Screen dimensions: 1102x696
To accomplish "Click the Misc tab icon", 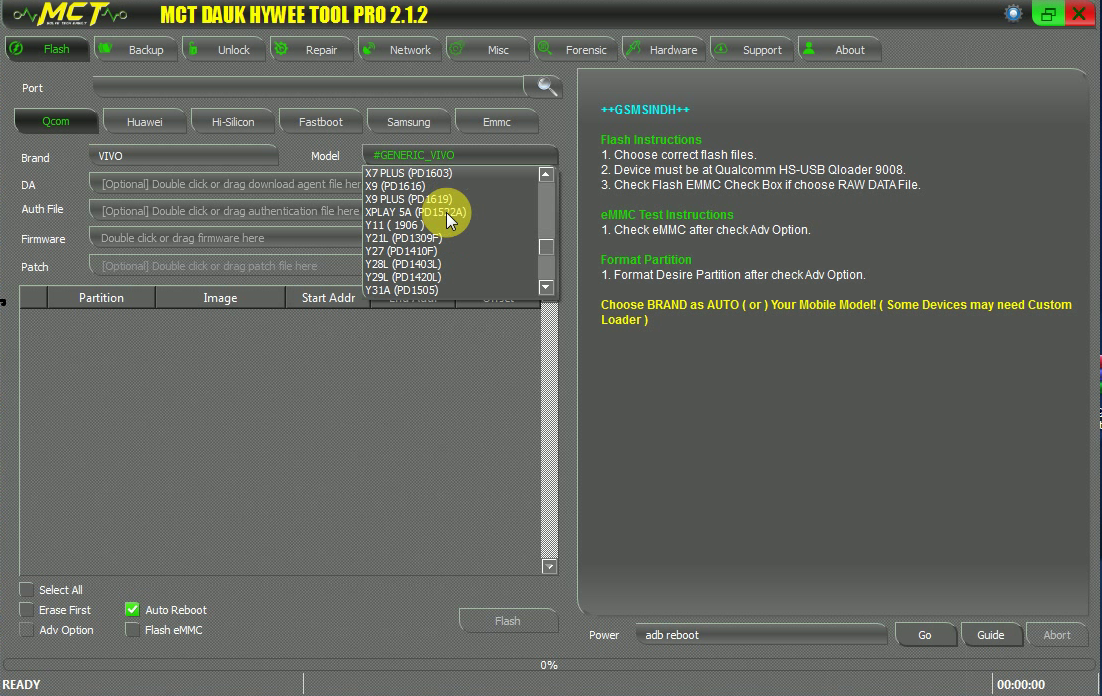I will (x=457, y=49).
